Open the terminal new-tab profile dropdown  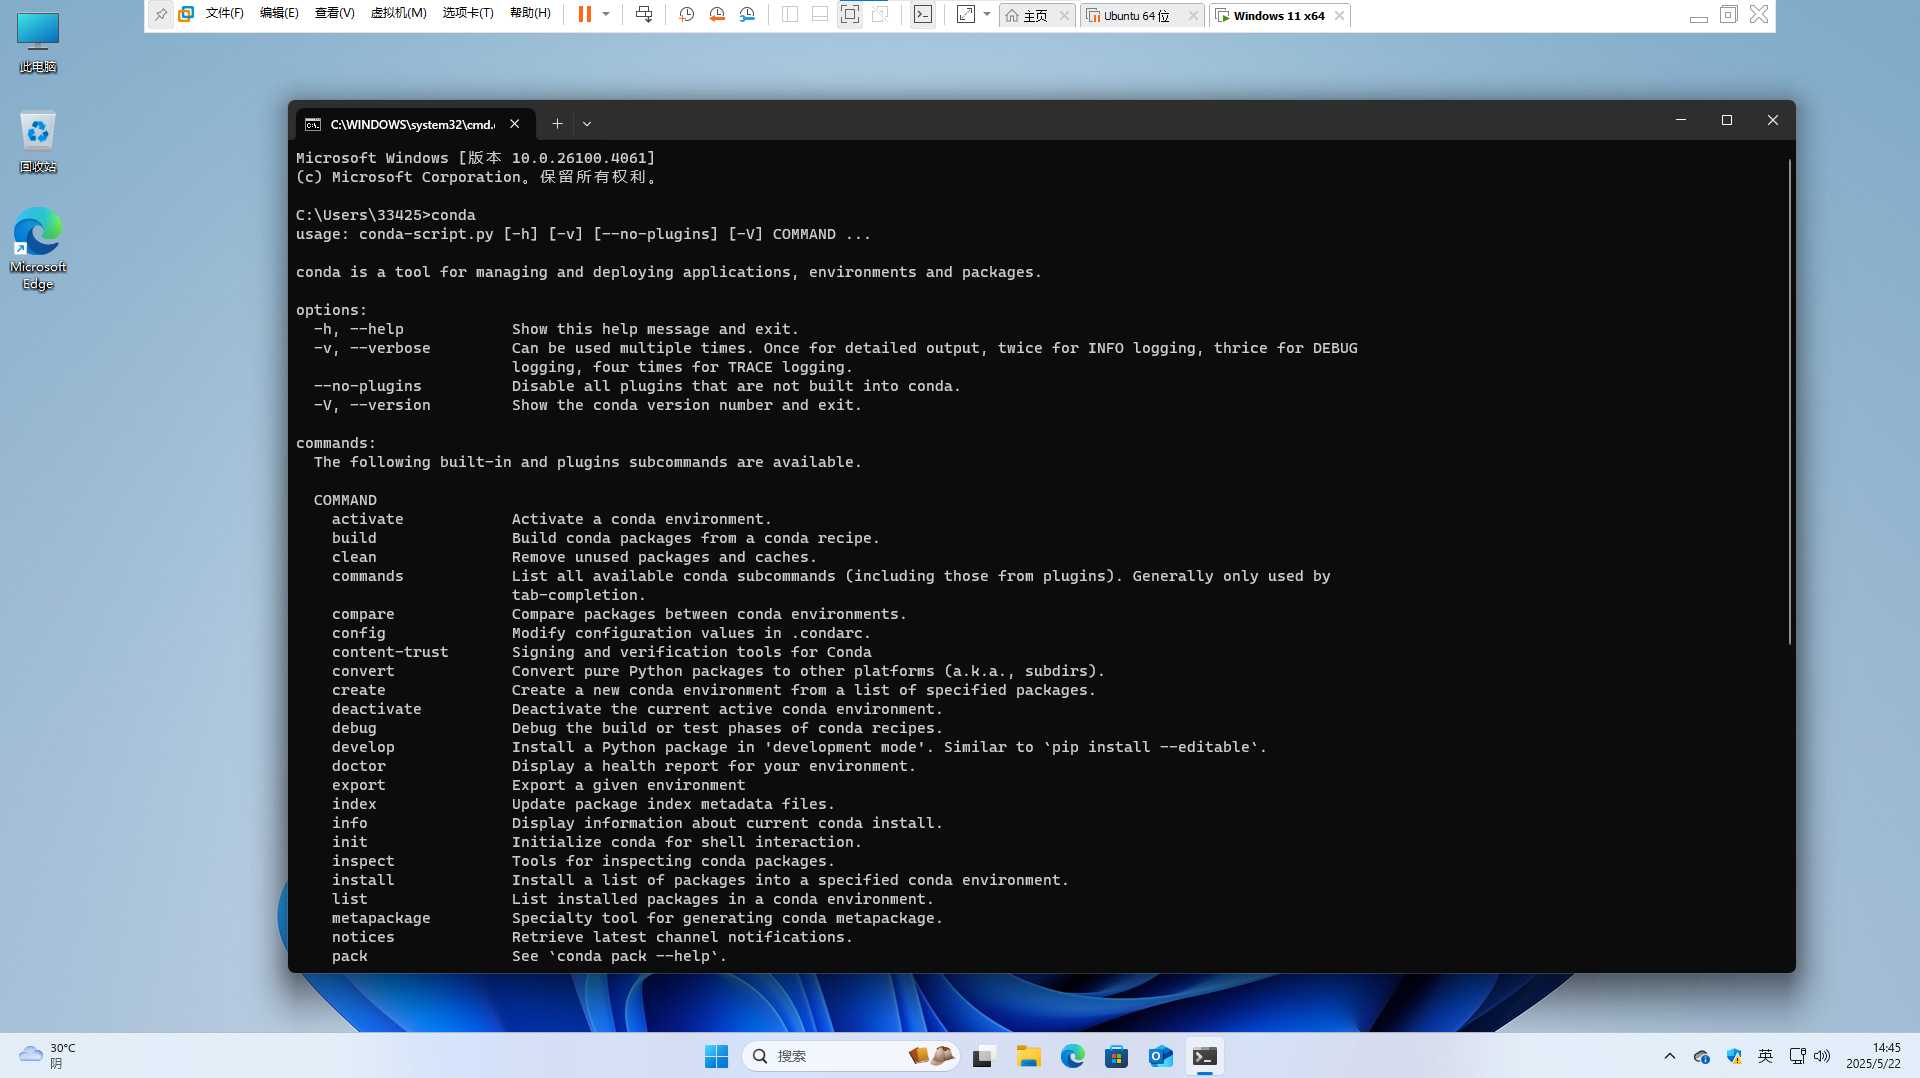587,124
